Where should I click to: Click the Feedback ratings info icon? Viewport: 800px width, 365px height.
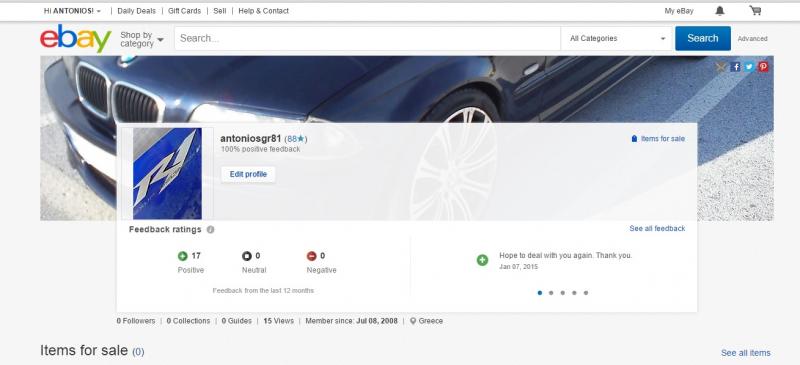pos(210,230)
